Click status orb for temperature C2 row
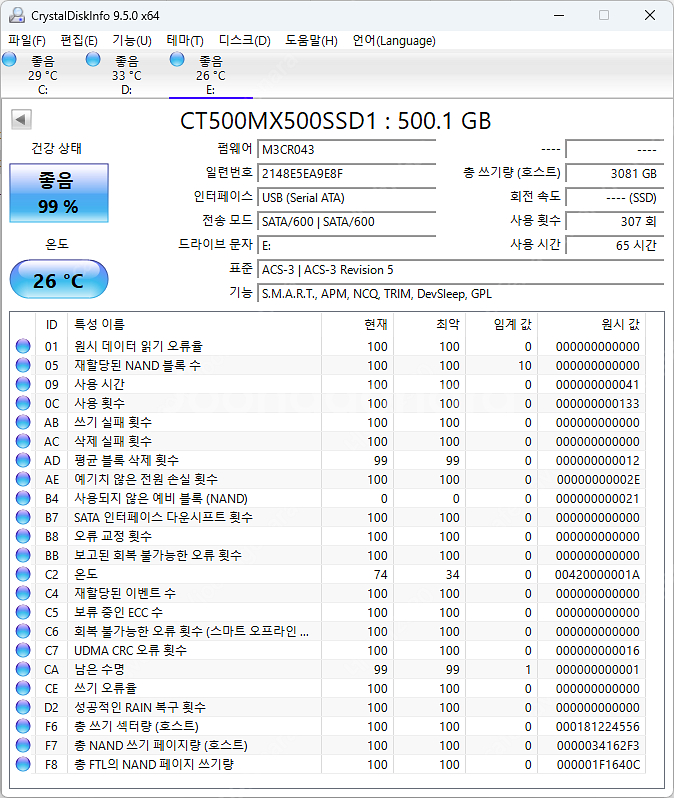 (23, 575)
